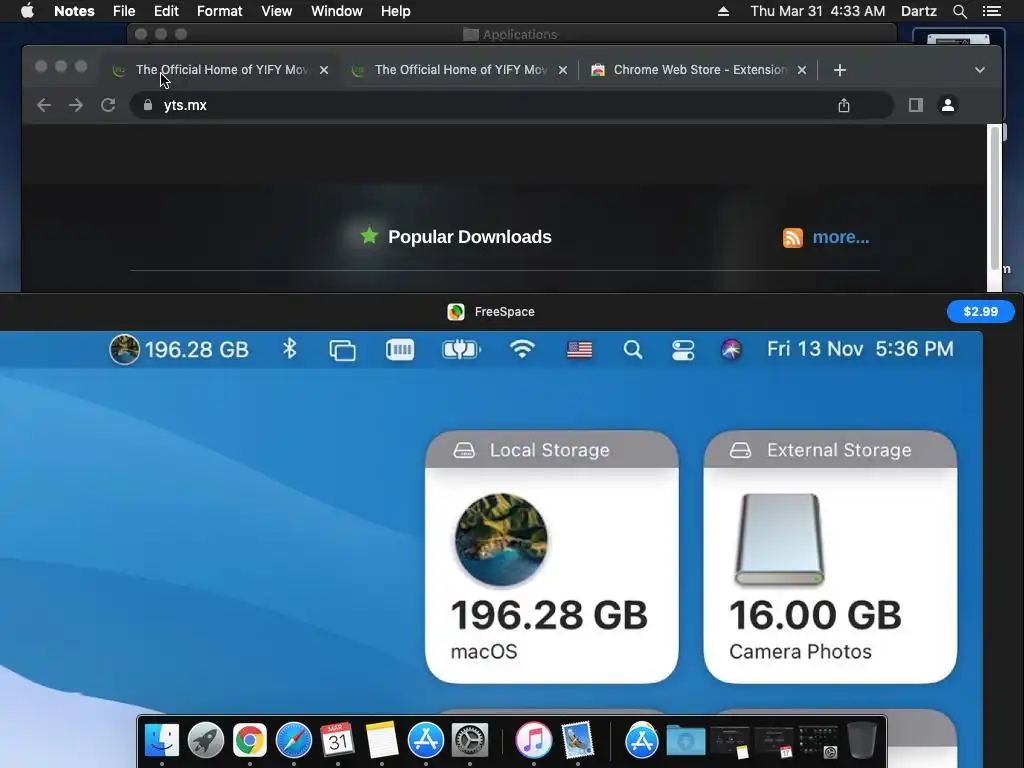
Task: Buy FreeSpace with $2.99 button
Action: (980, 312)
